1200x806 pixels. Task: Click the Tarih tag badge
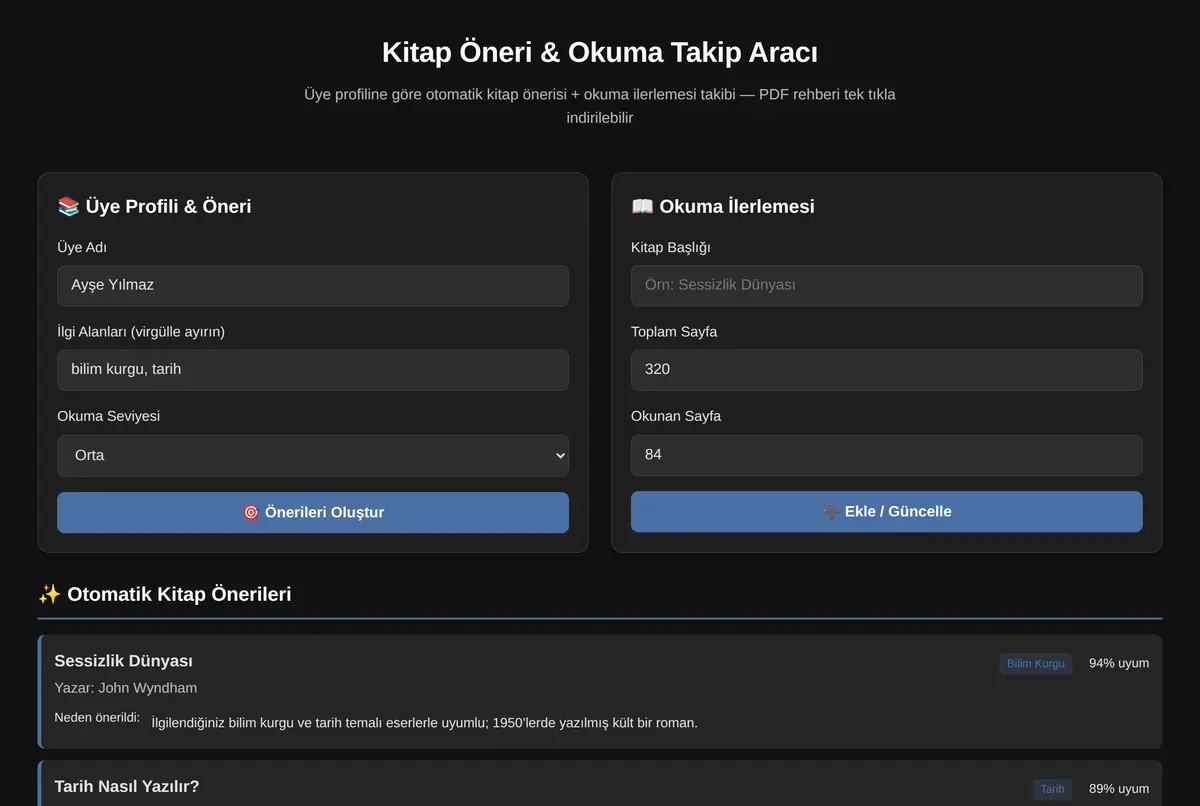tap(1052, 789)
